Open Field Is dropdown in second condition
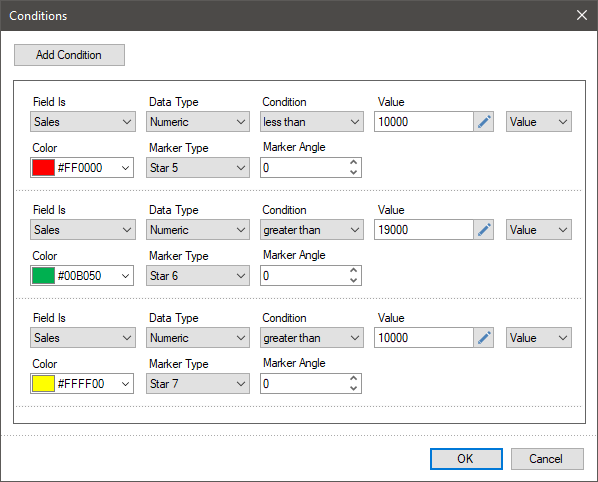The width and height of the screenshot is (598, 482). point(83,230)
